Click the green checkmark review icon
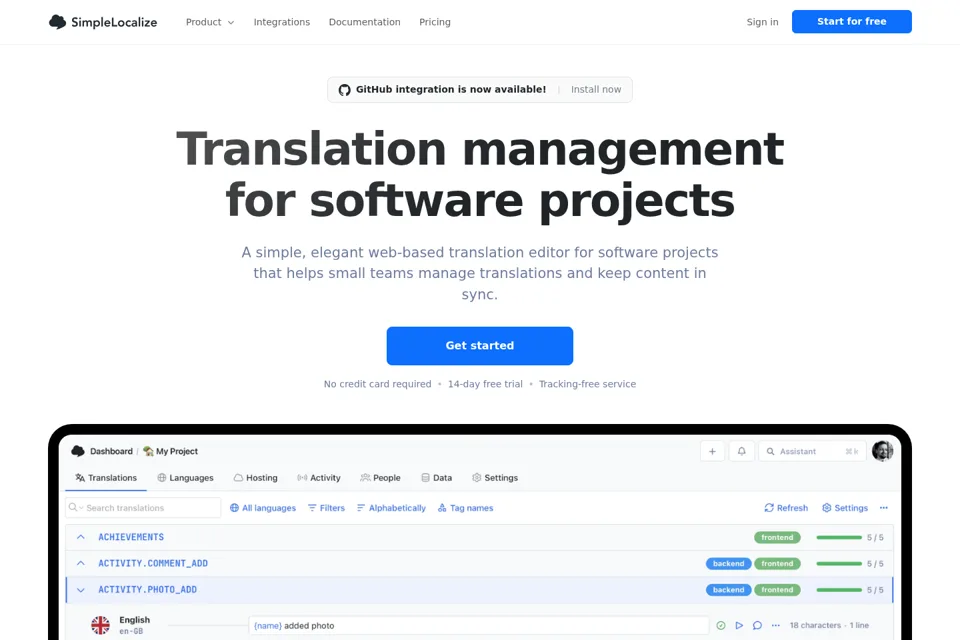Image resolution: width=960 pixels, height=640 pixels. coord(721,625)
